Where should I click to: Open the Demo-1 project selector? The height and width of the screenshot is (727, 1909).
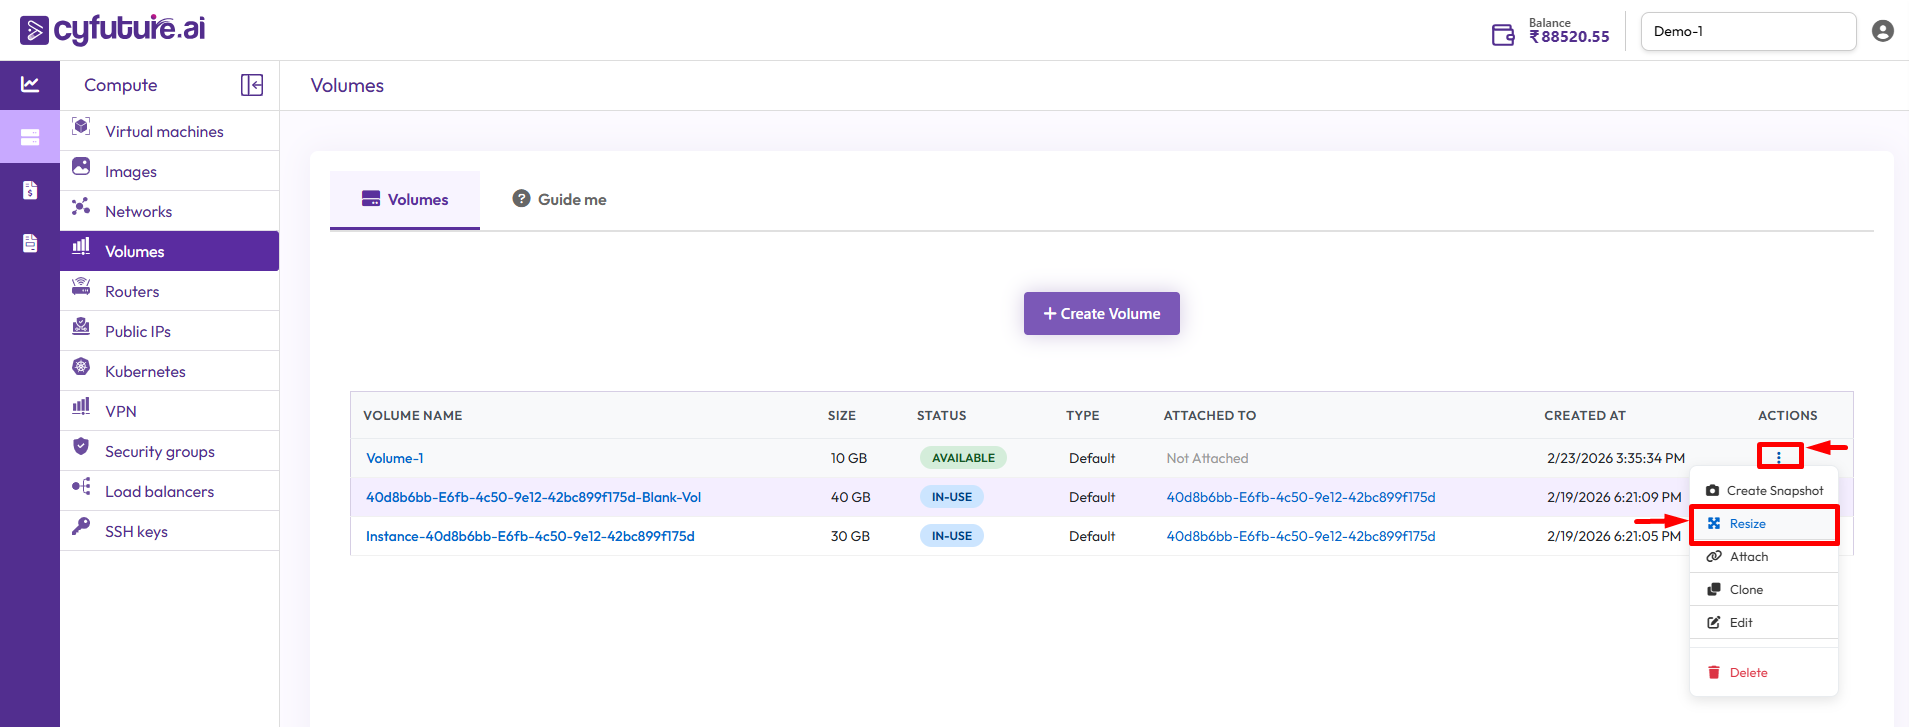coord(1747,31)
